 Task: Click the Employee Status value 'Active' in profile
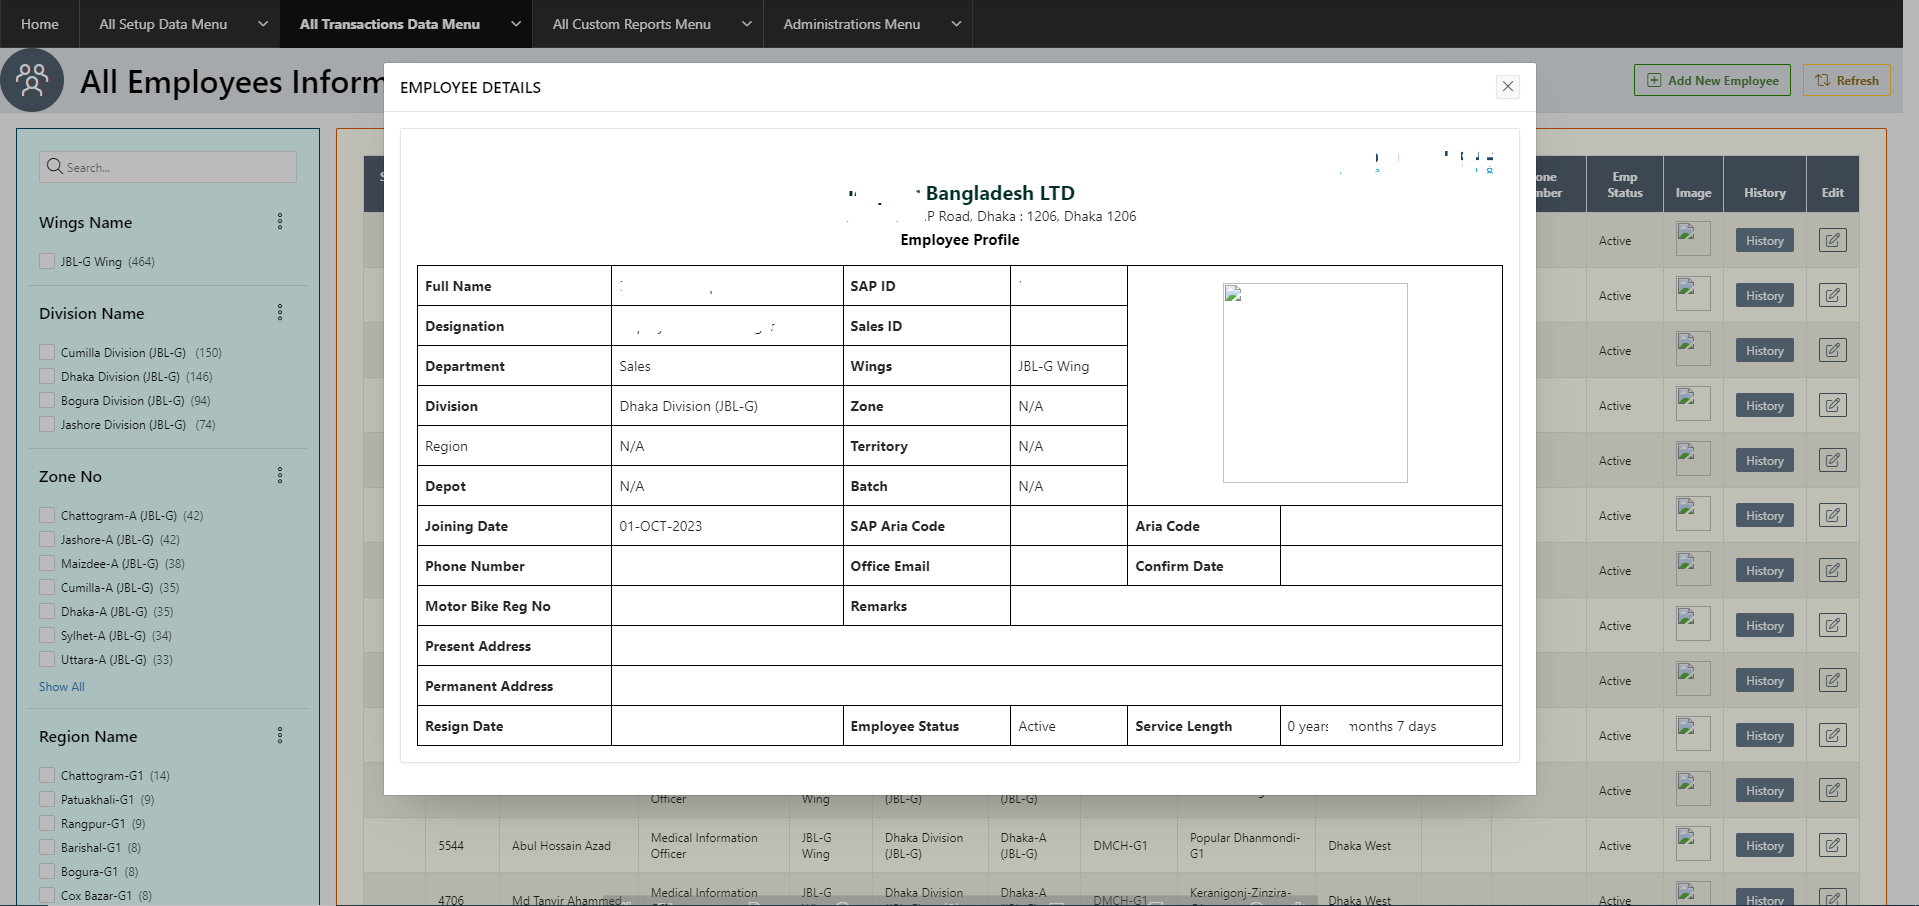(x=1037, y=726)
